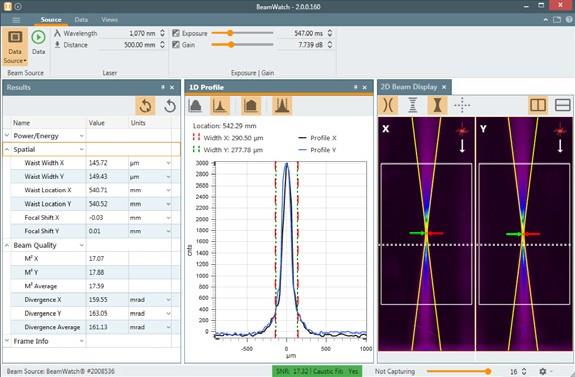Open units dropdown for Waist Width X
575x377 pixels.
[x=168, y=163]
